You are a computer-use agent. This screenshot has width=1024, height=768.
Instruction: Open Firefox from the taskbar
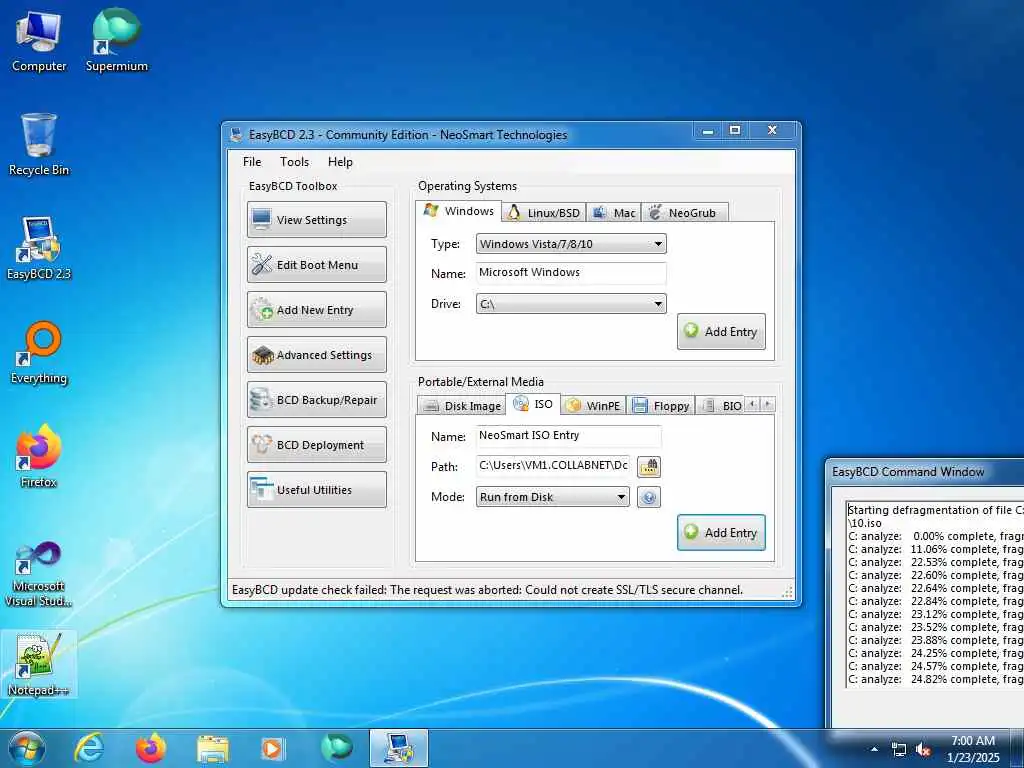click(151, 748)
